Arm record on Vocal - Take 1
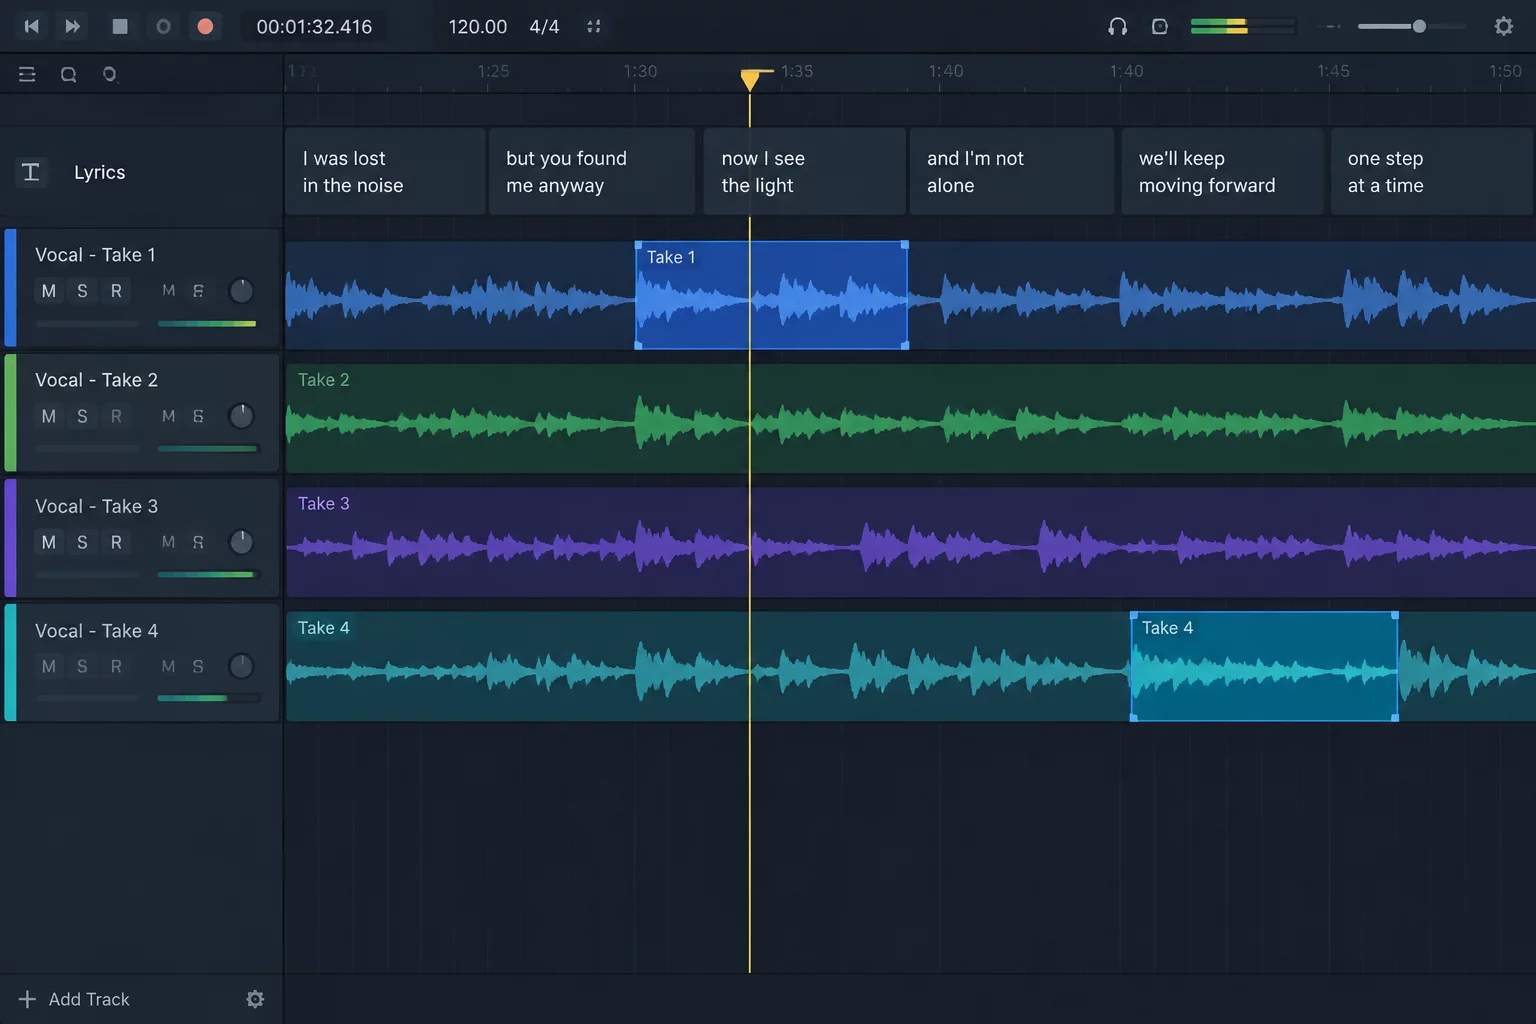 coord(116,291)
